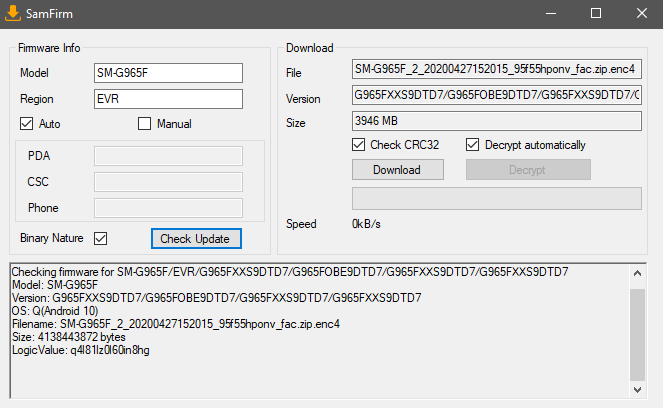Toggle the Auto checkbox
This screenshot has width=663, height=408.
[x=26, y=124]
